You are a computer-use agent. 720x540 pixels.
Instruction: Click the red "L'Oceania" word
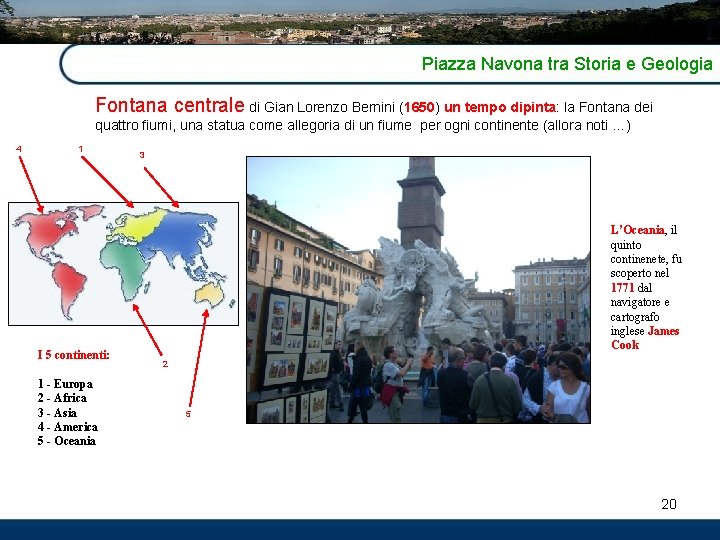coord(637,230)
